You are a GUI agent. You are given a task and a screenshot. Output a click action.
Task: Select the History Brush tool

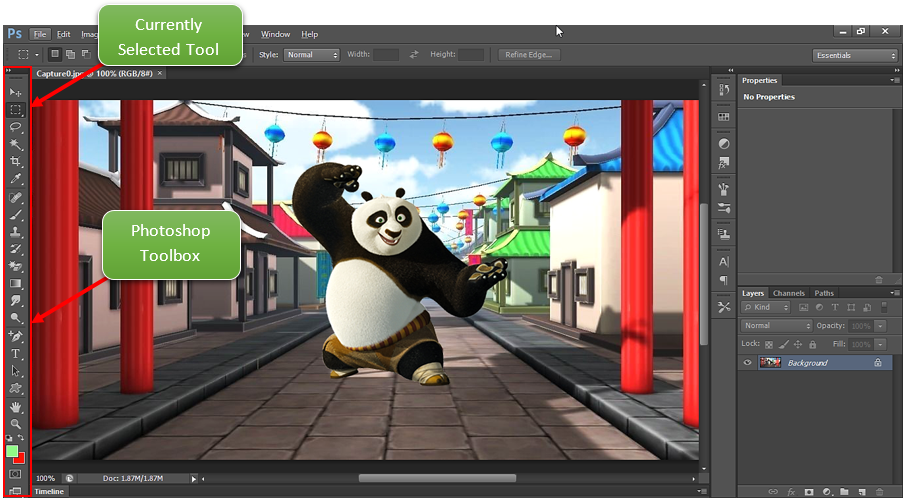16,250
